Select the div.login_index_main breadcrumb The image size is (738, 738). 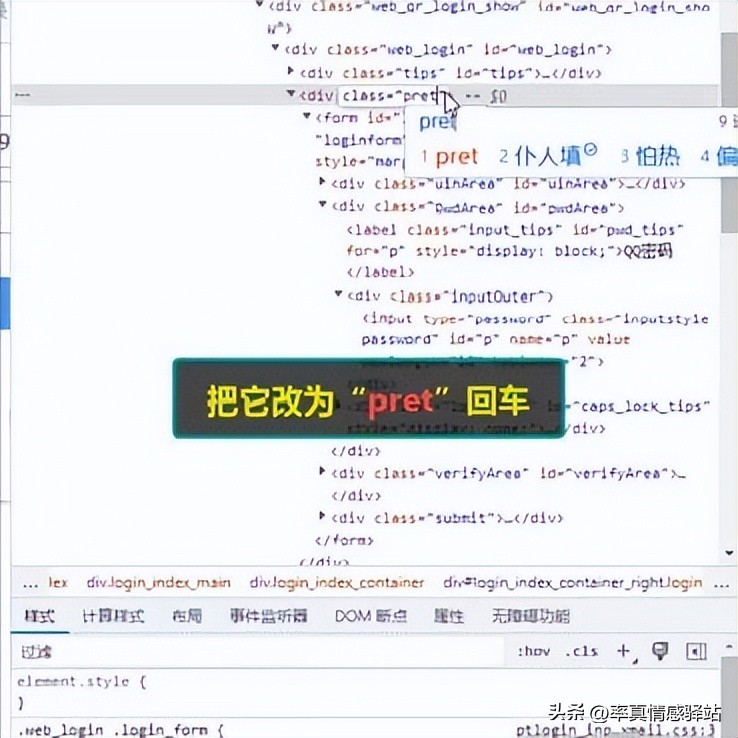[x=159, y=583]
